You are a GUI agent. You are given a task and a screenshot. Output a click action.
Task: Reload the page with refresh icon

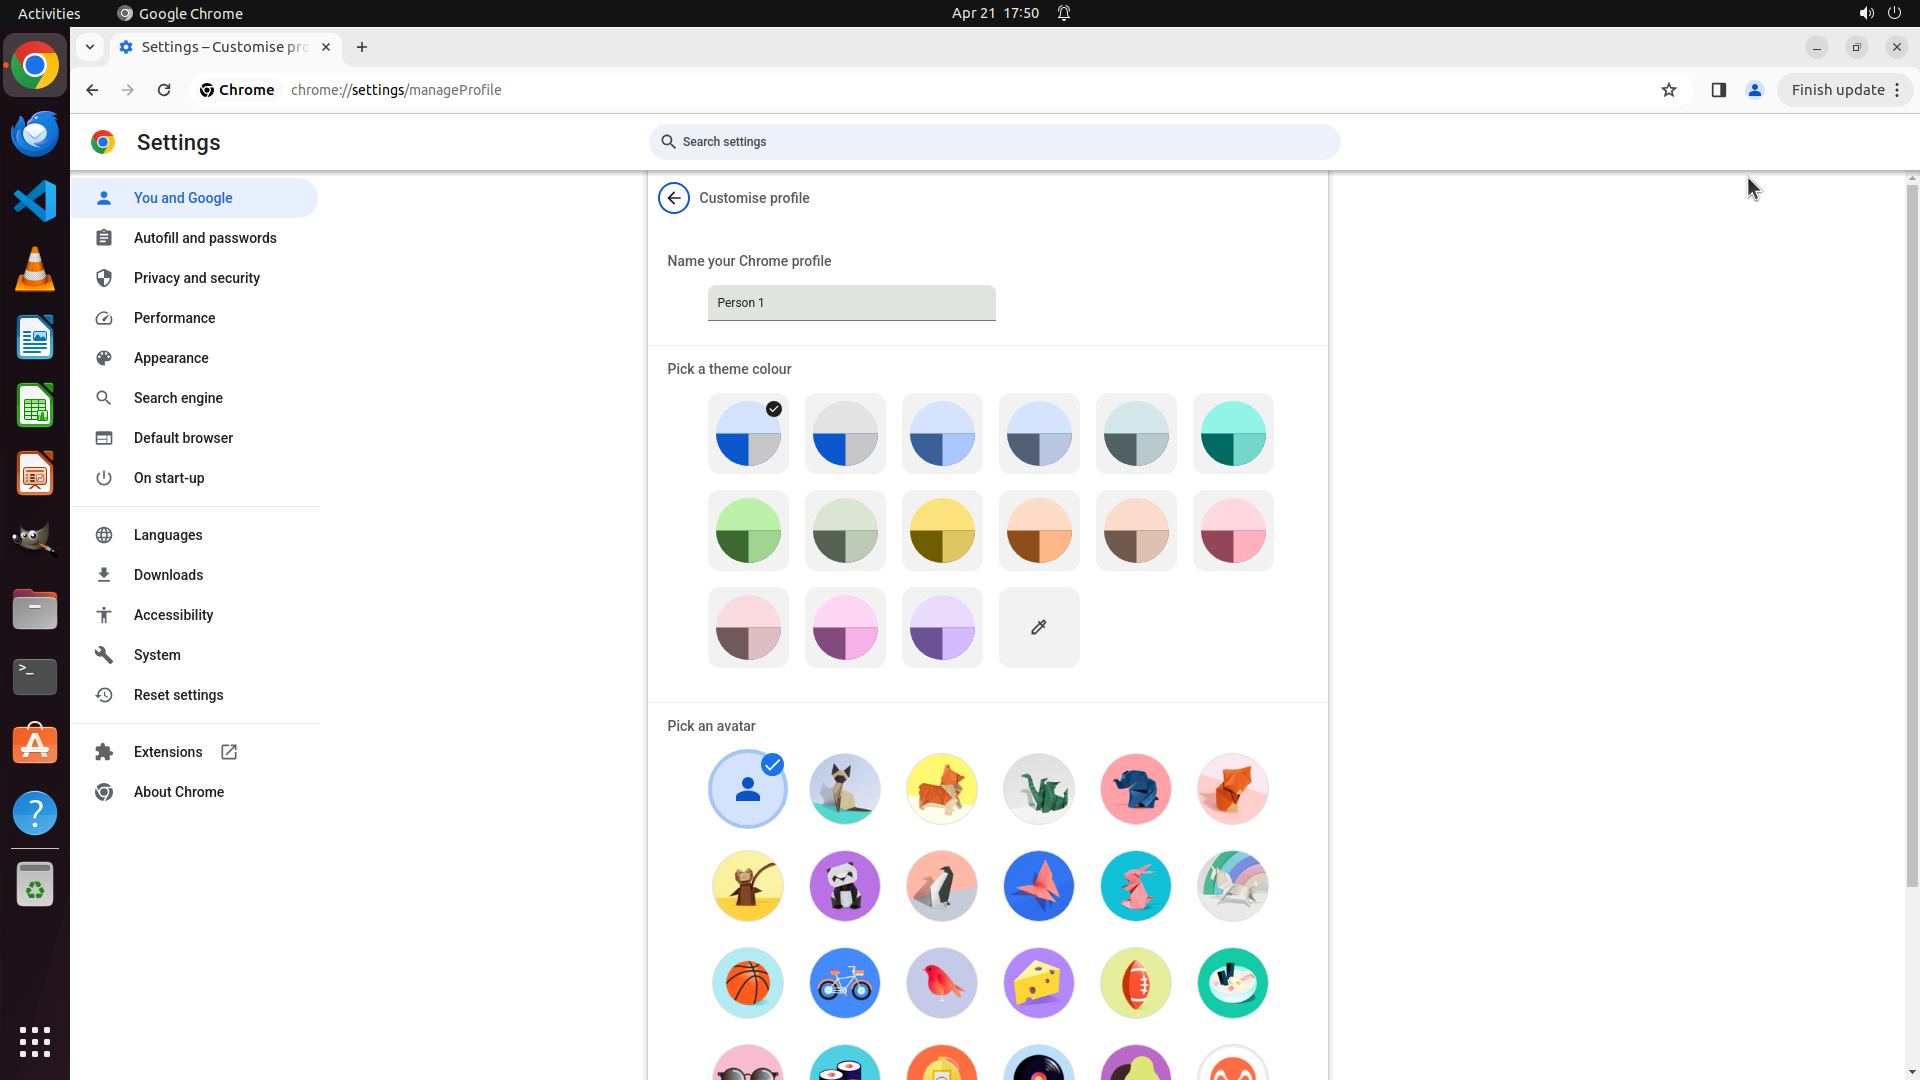(164, 90)
